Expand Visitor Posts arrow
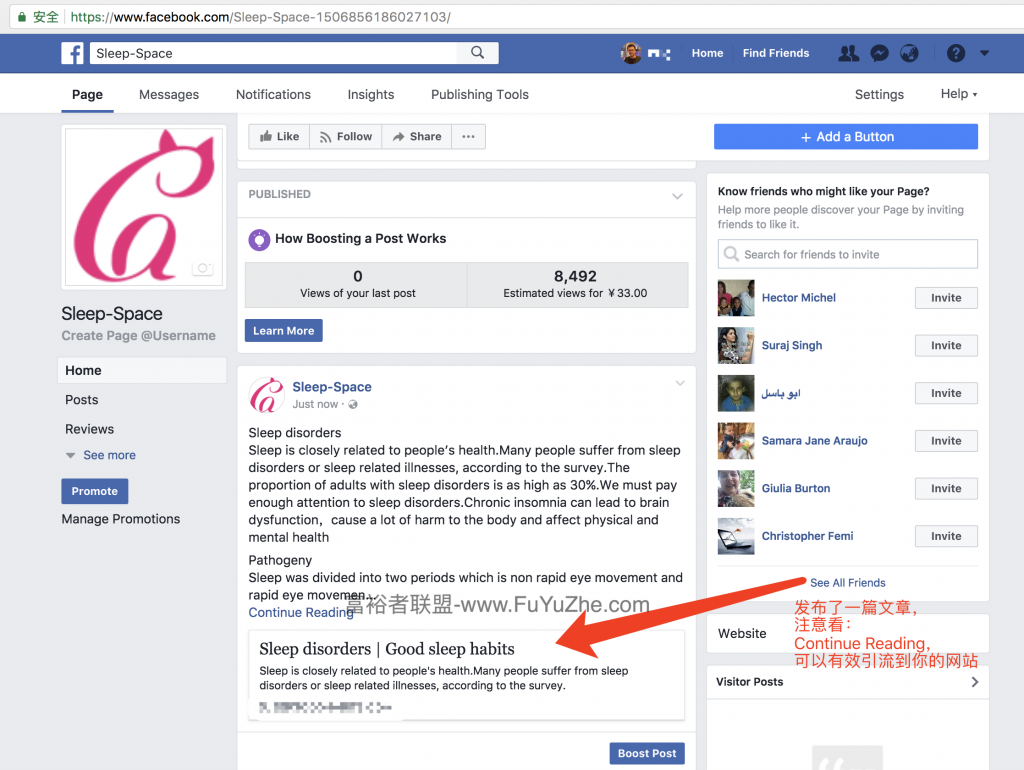Image resolution: width=1024 pixels, height=770 pixels. pos(974,682)
